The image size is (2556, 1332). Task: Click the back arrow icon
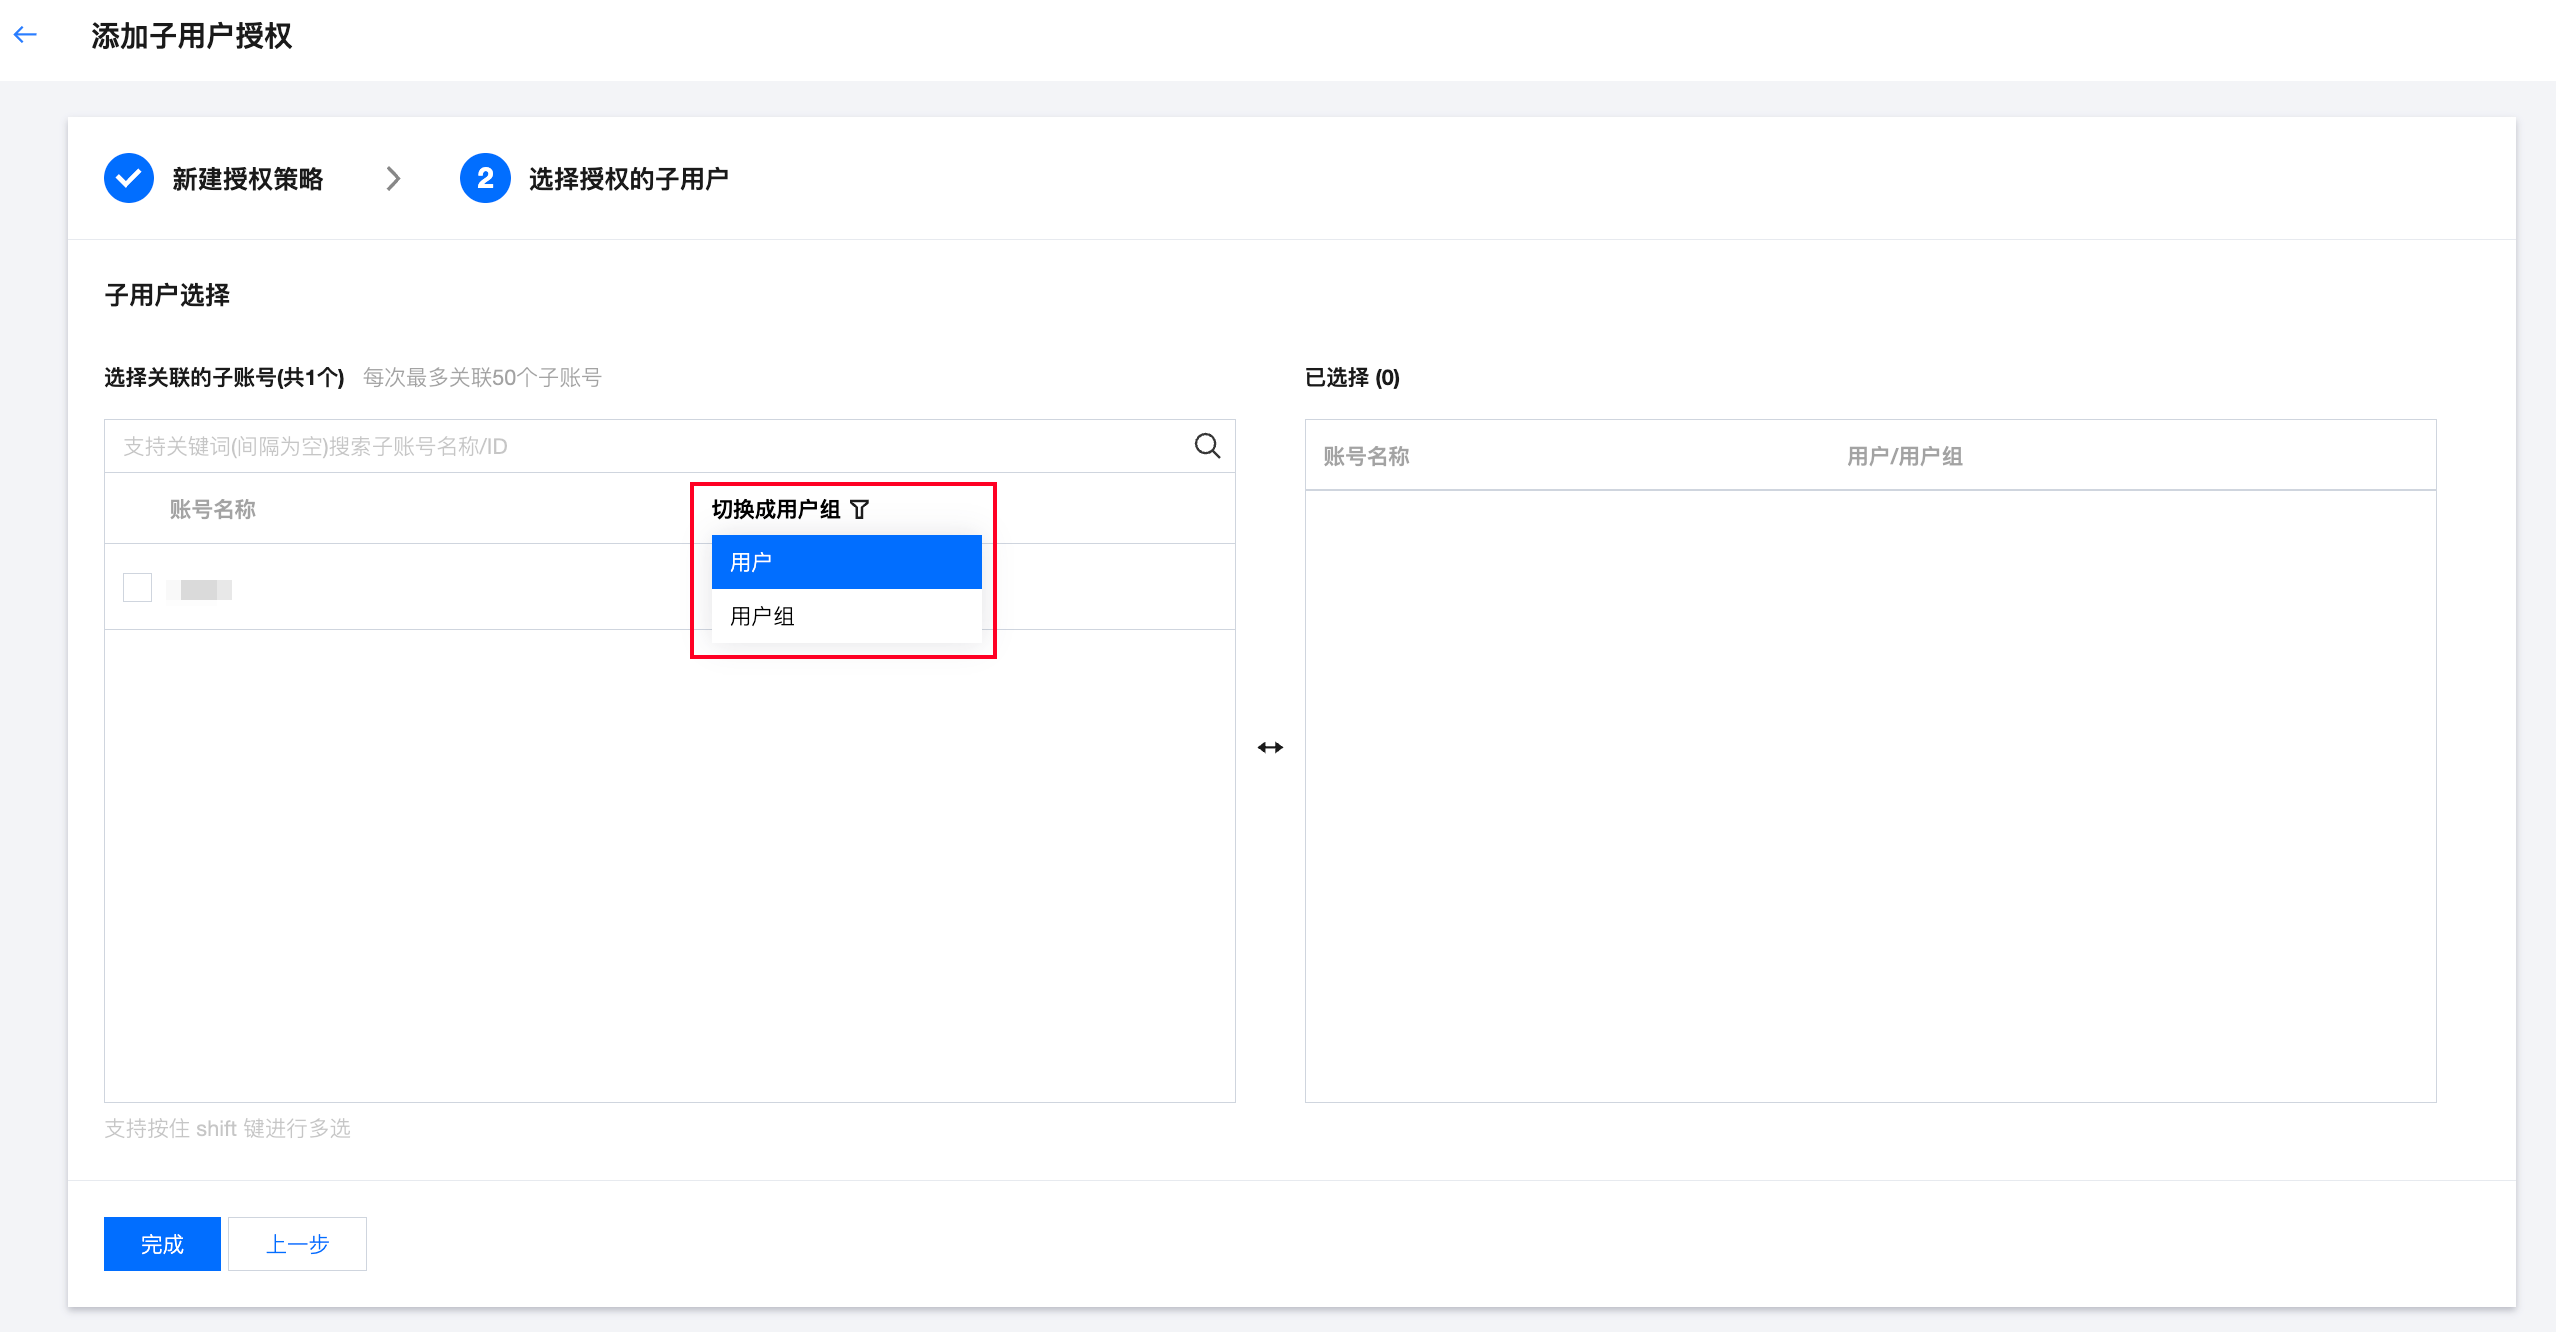pos(25,35)
